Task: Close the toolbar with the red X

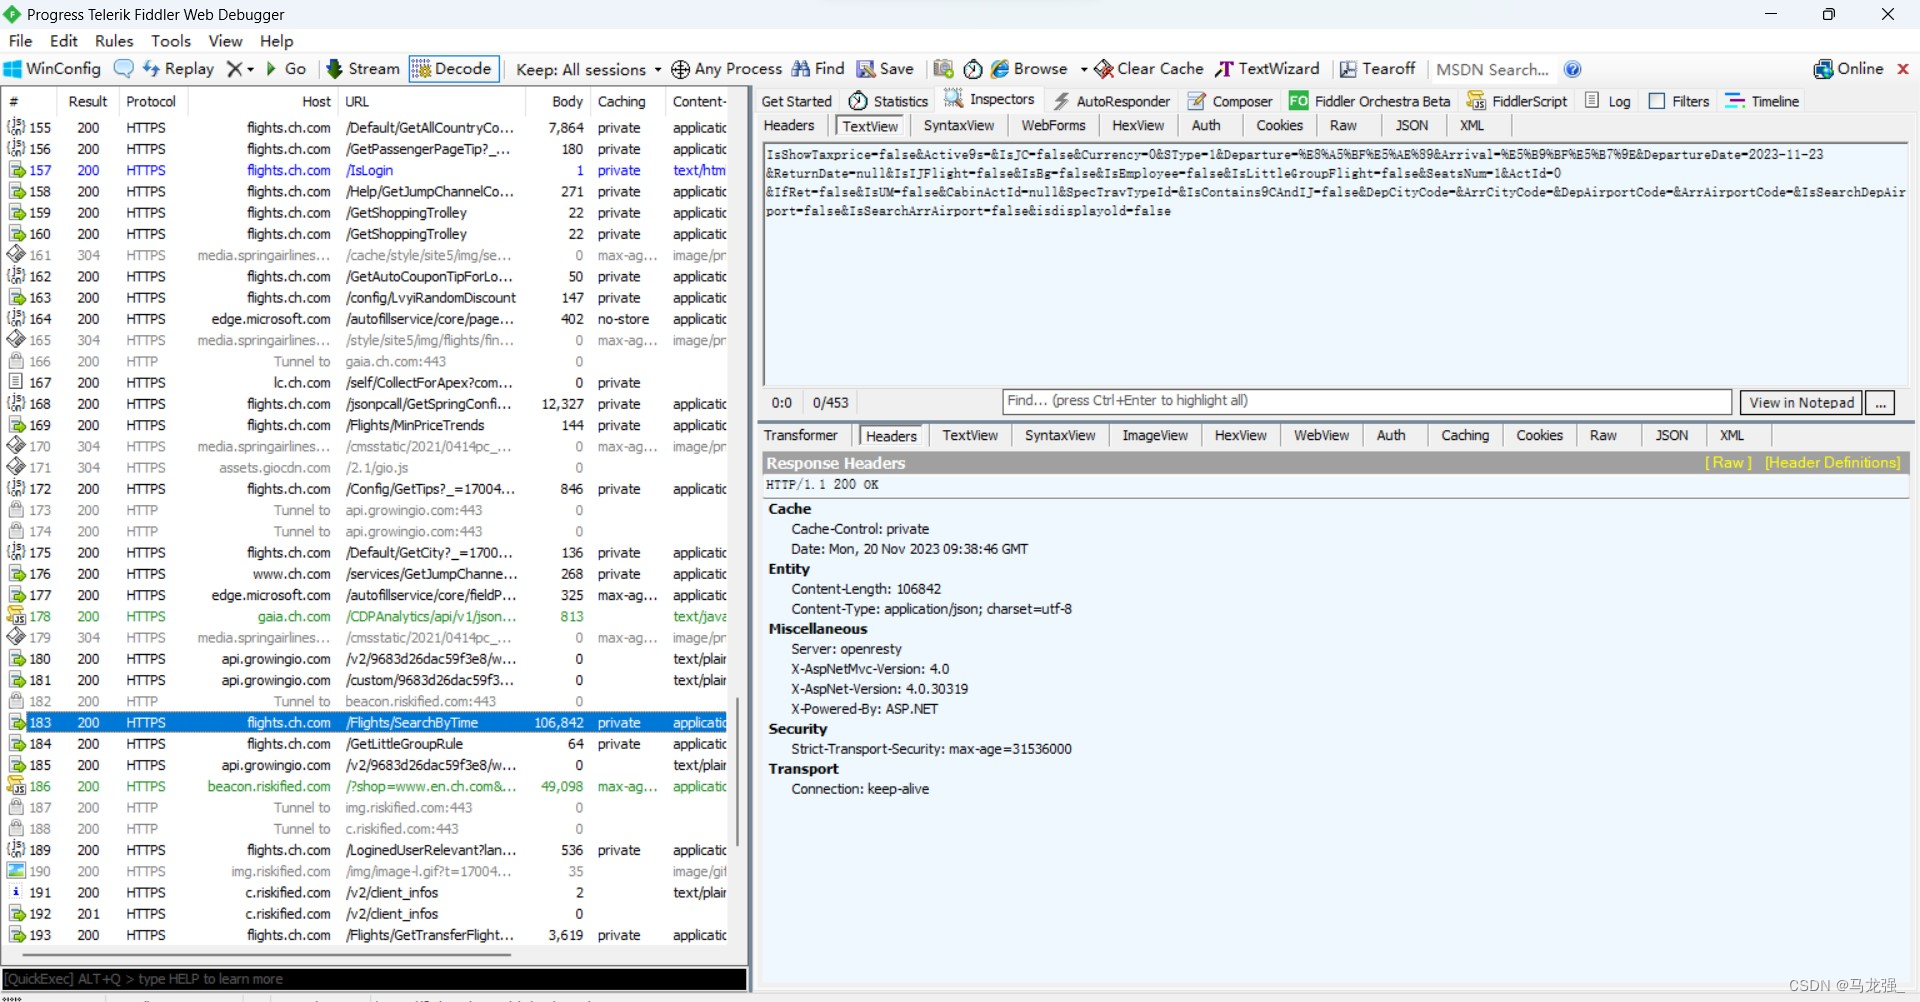Action: click(x=1903, y=69)
